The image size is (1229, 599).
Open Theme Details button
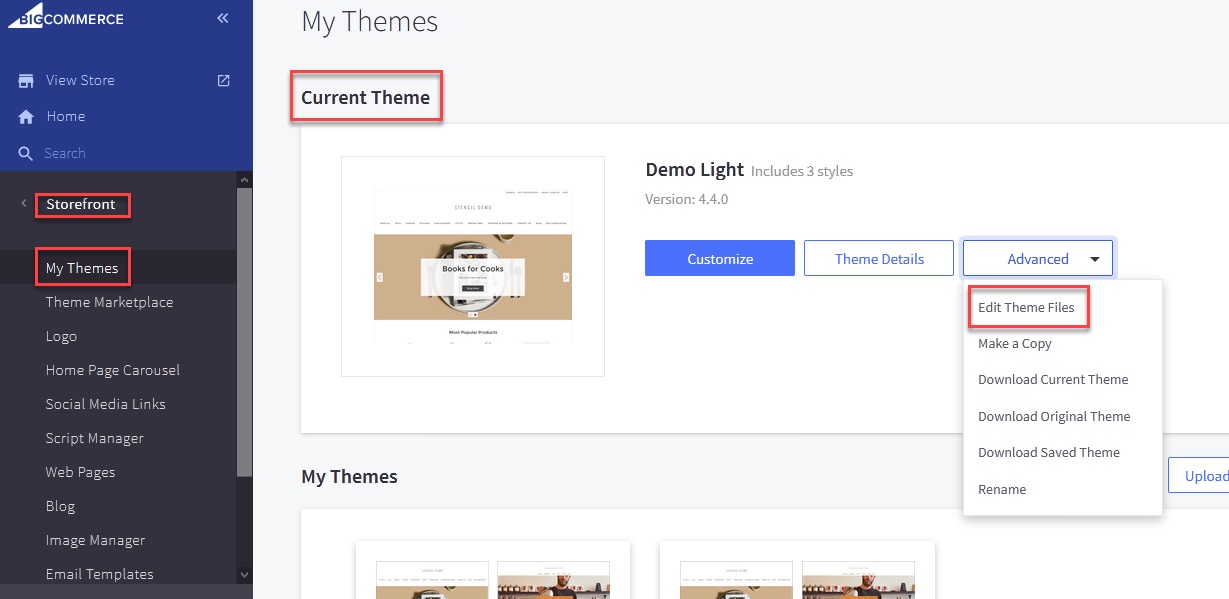(x=879, y=259)
